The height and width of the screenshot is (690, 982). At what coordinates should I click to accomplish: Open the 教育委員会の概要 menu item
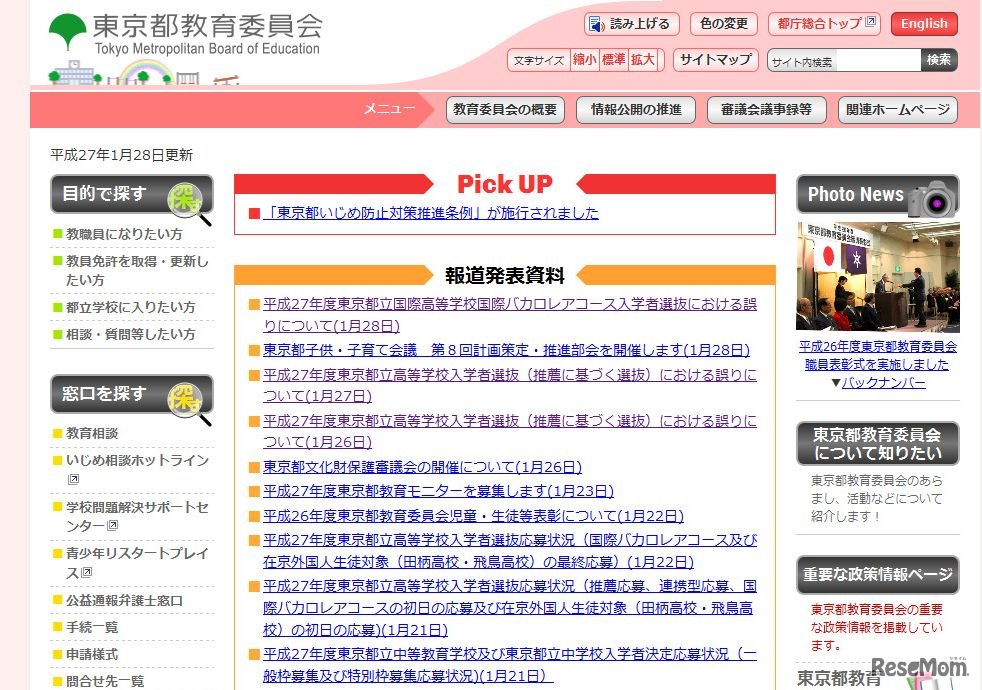click(x=506, y=110)
